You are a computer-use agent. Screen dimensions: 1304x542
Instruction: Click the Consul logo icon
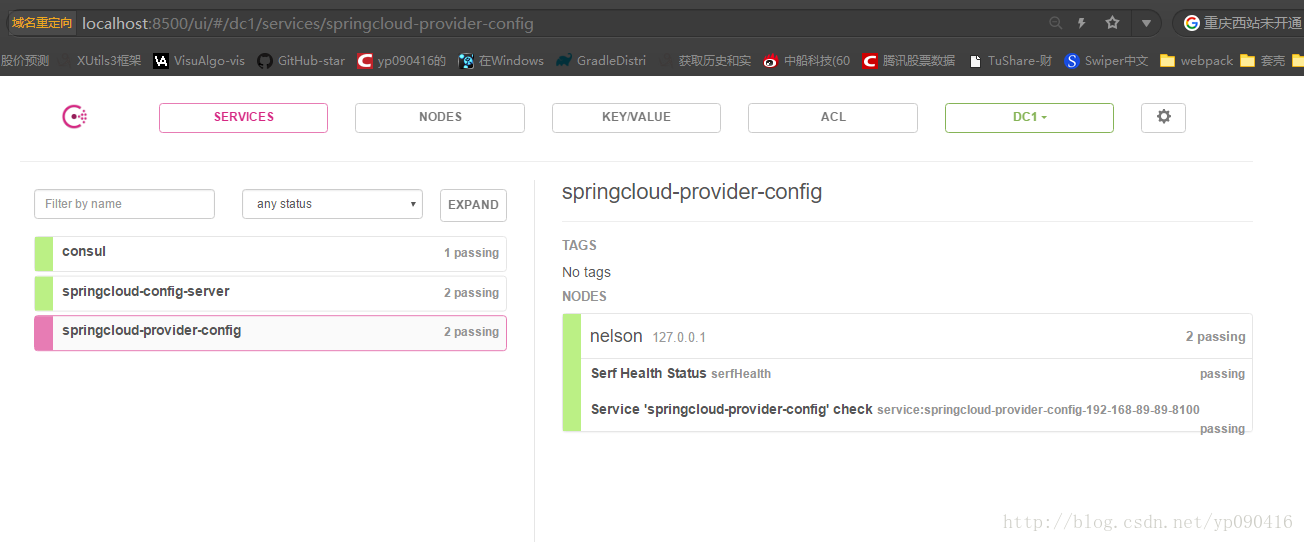pos(75,117)
